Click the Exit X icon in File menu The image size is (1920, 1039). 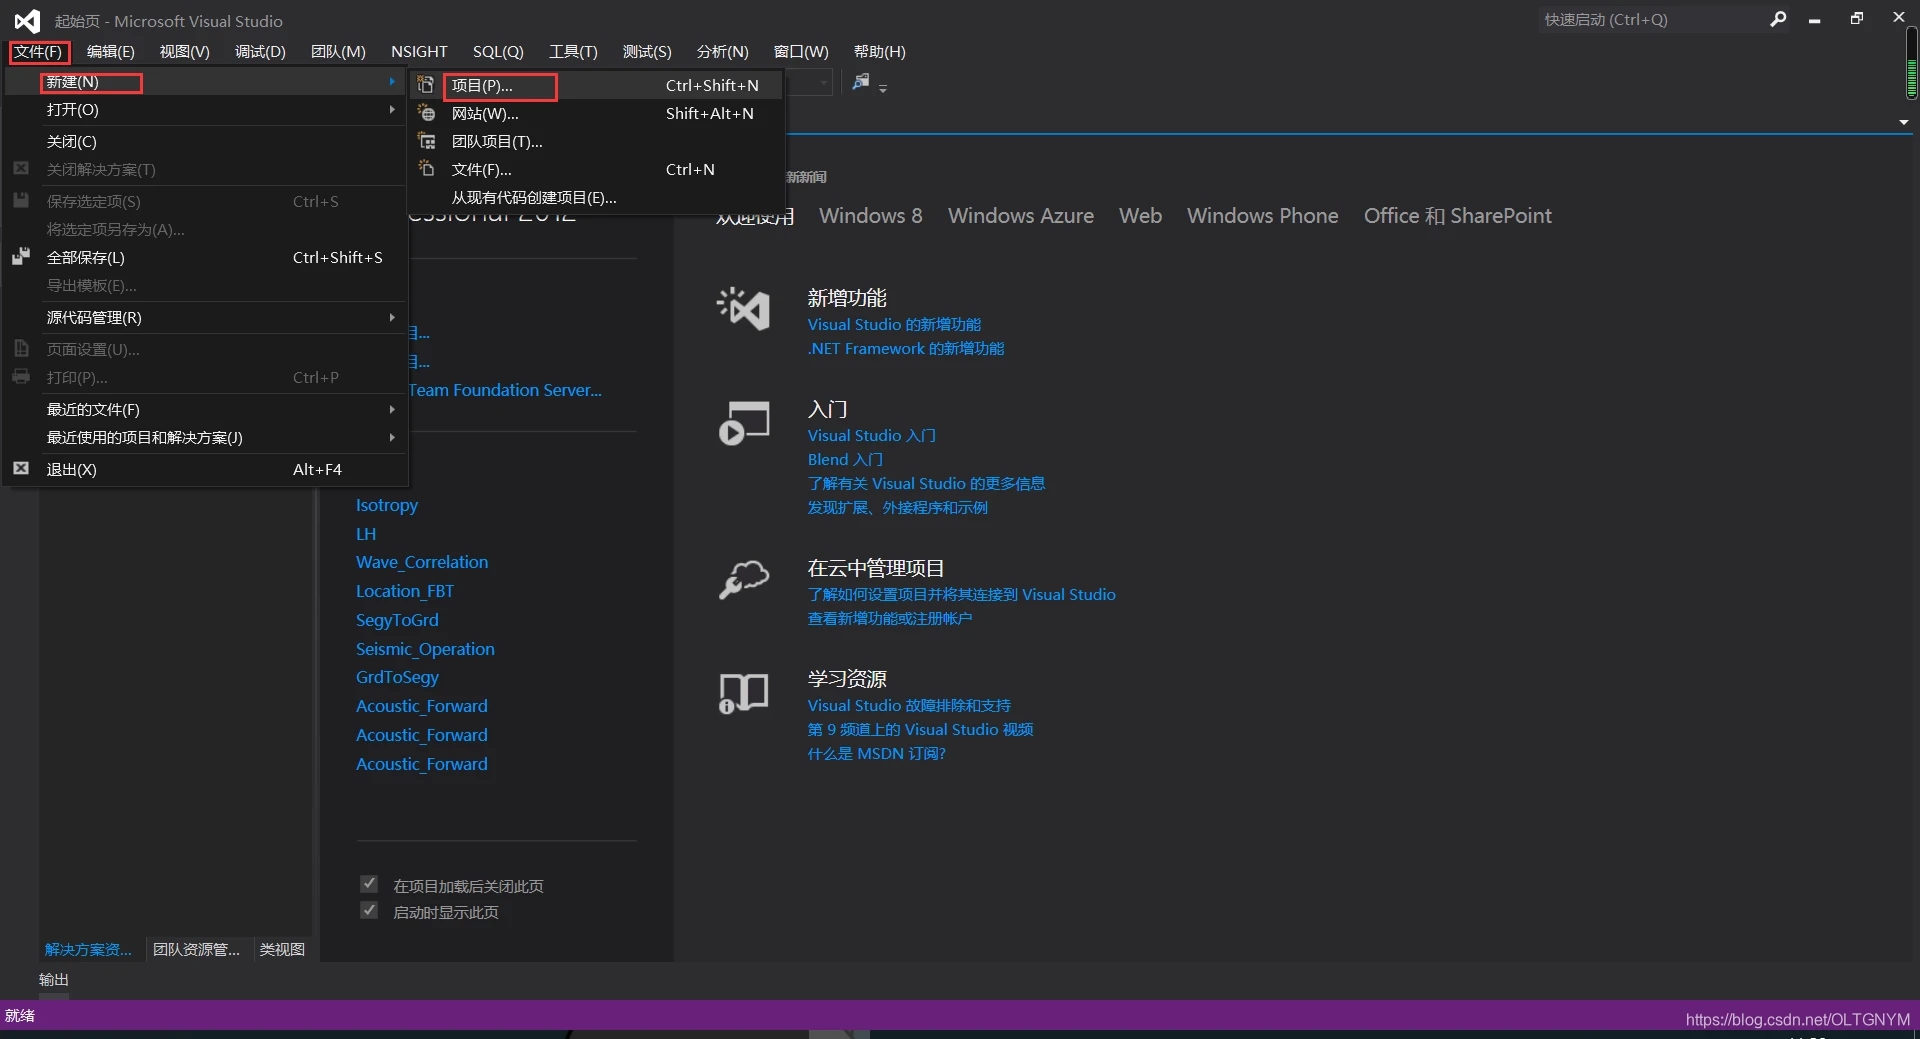click(x=21, y=468)
